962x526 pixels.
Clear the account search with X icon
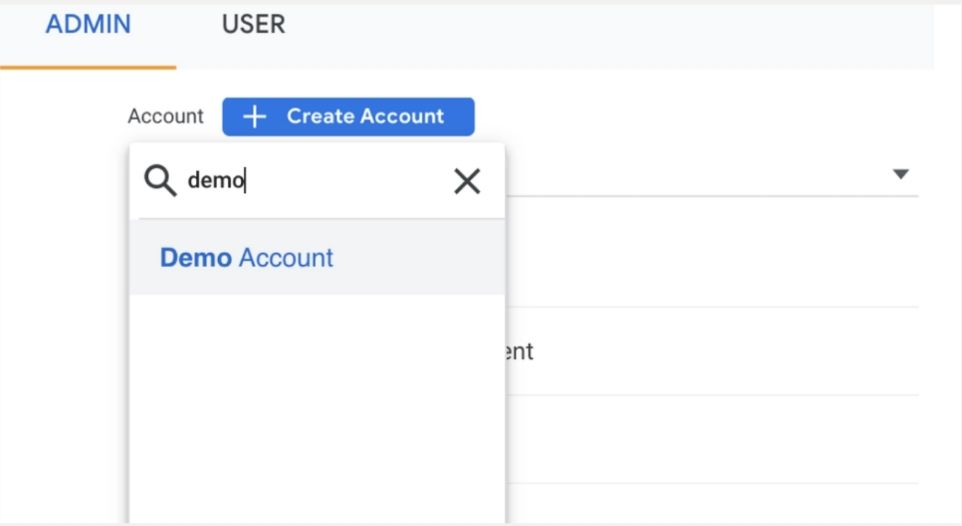point(467,181)
